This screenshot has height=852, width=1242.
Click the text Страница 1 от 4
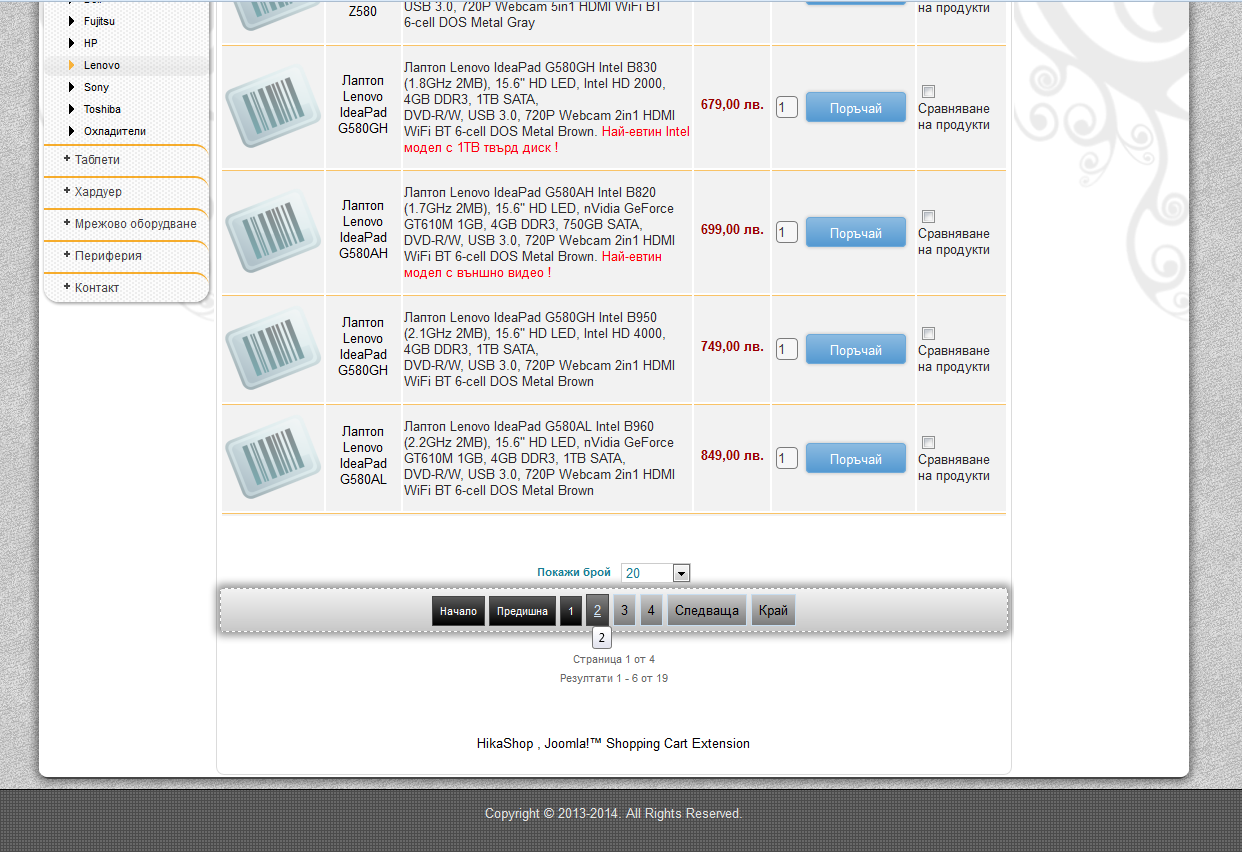click(614, 660)
